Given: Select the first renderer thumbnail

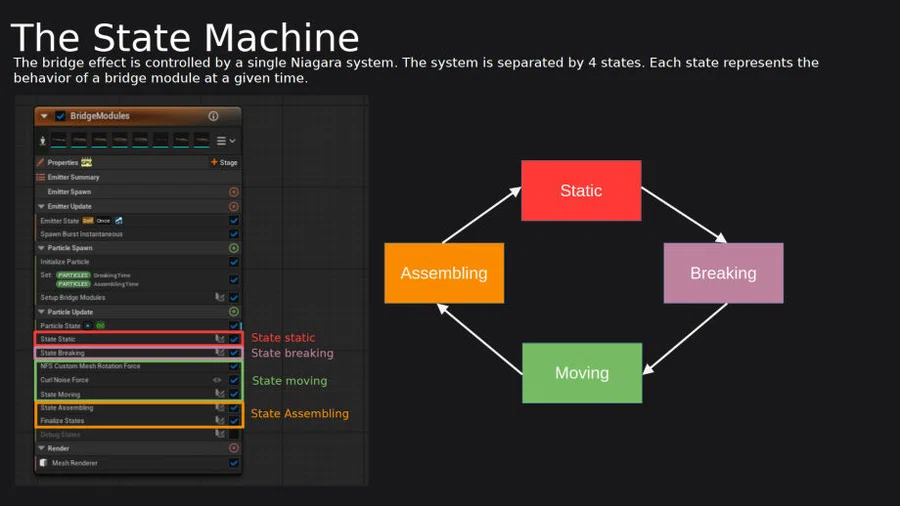Looking at the screenshot, I should [x=59, y=140].
